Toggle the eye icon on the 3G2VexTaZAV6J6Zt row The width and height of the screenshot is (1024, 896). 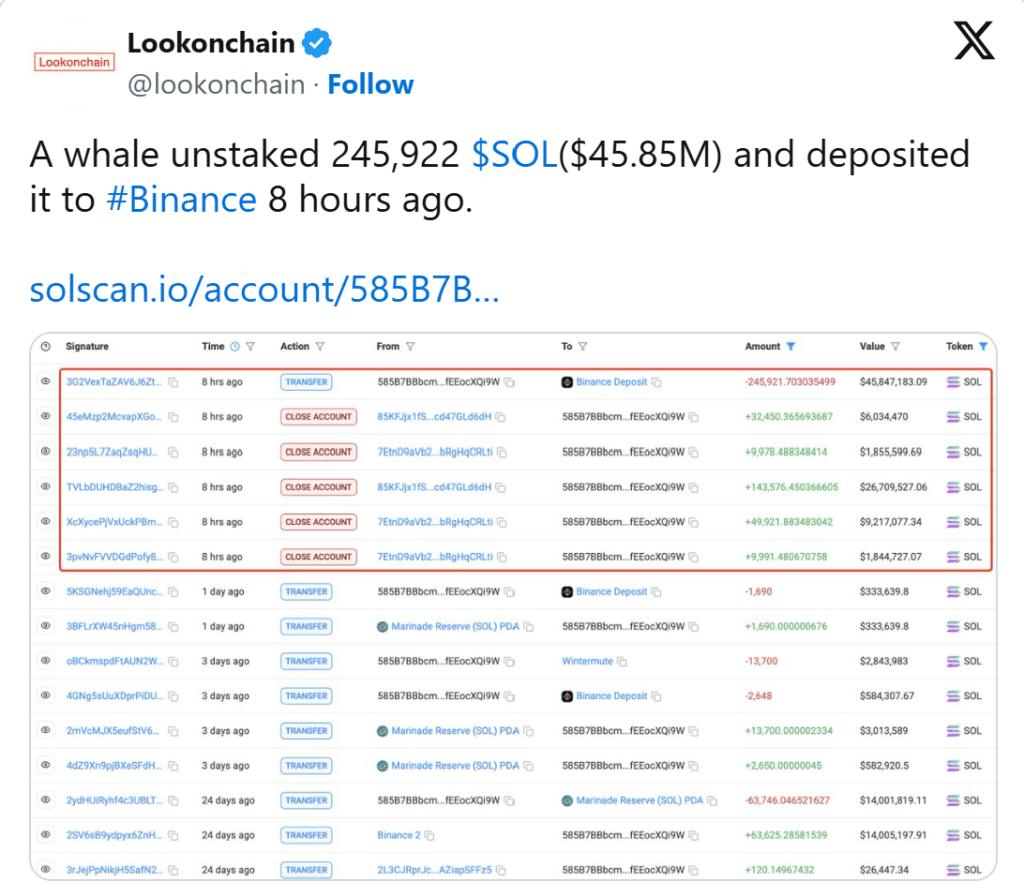click(45, 382)
